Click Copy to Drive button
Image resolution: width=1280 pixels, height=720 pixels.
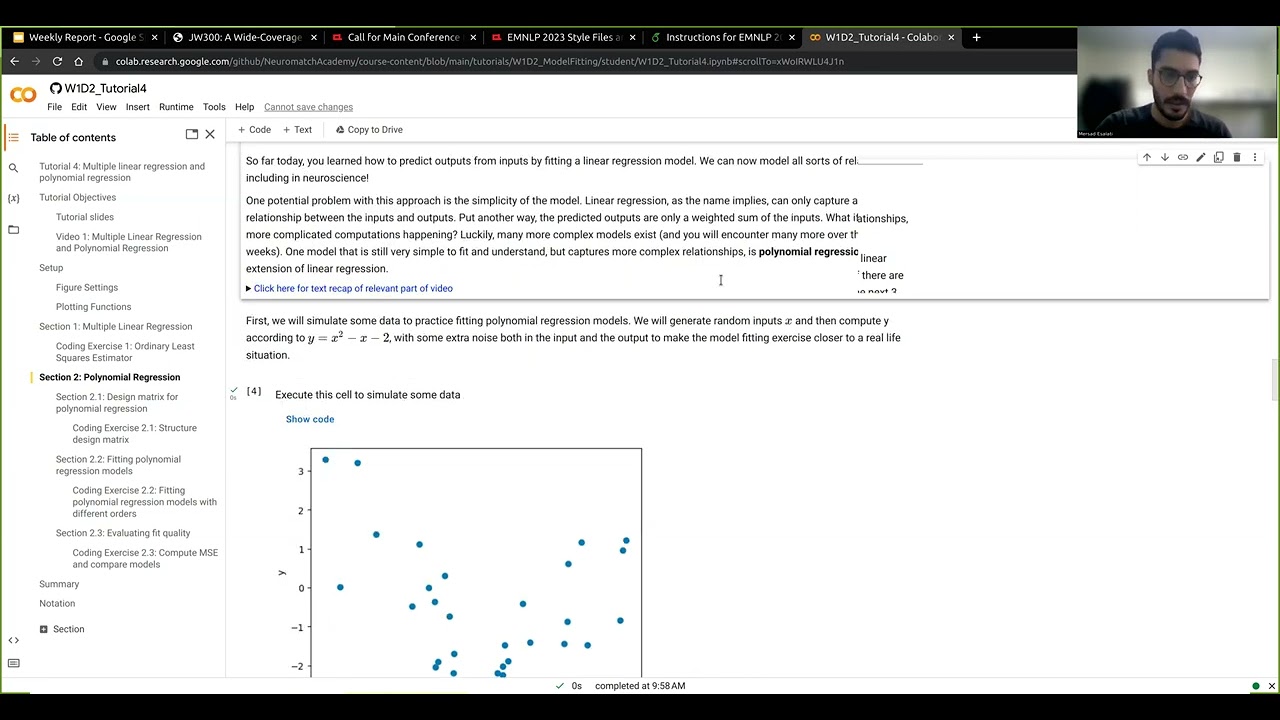coord(369,130)
